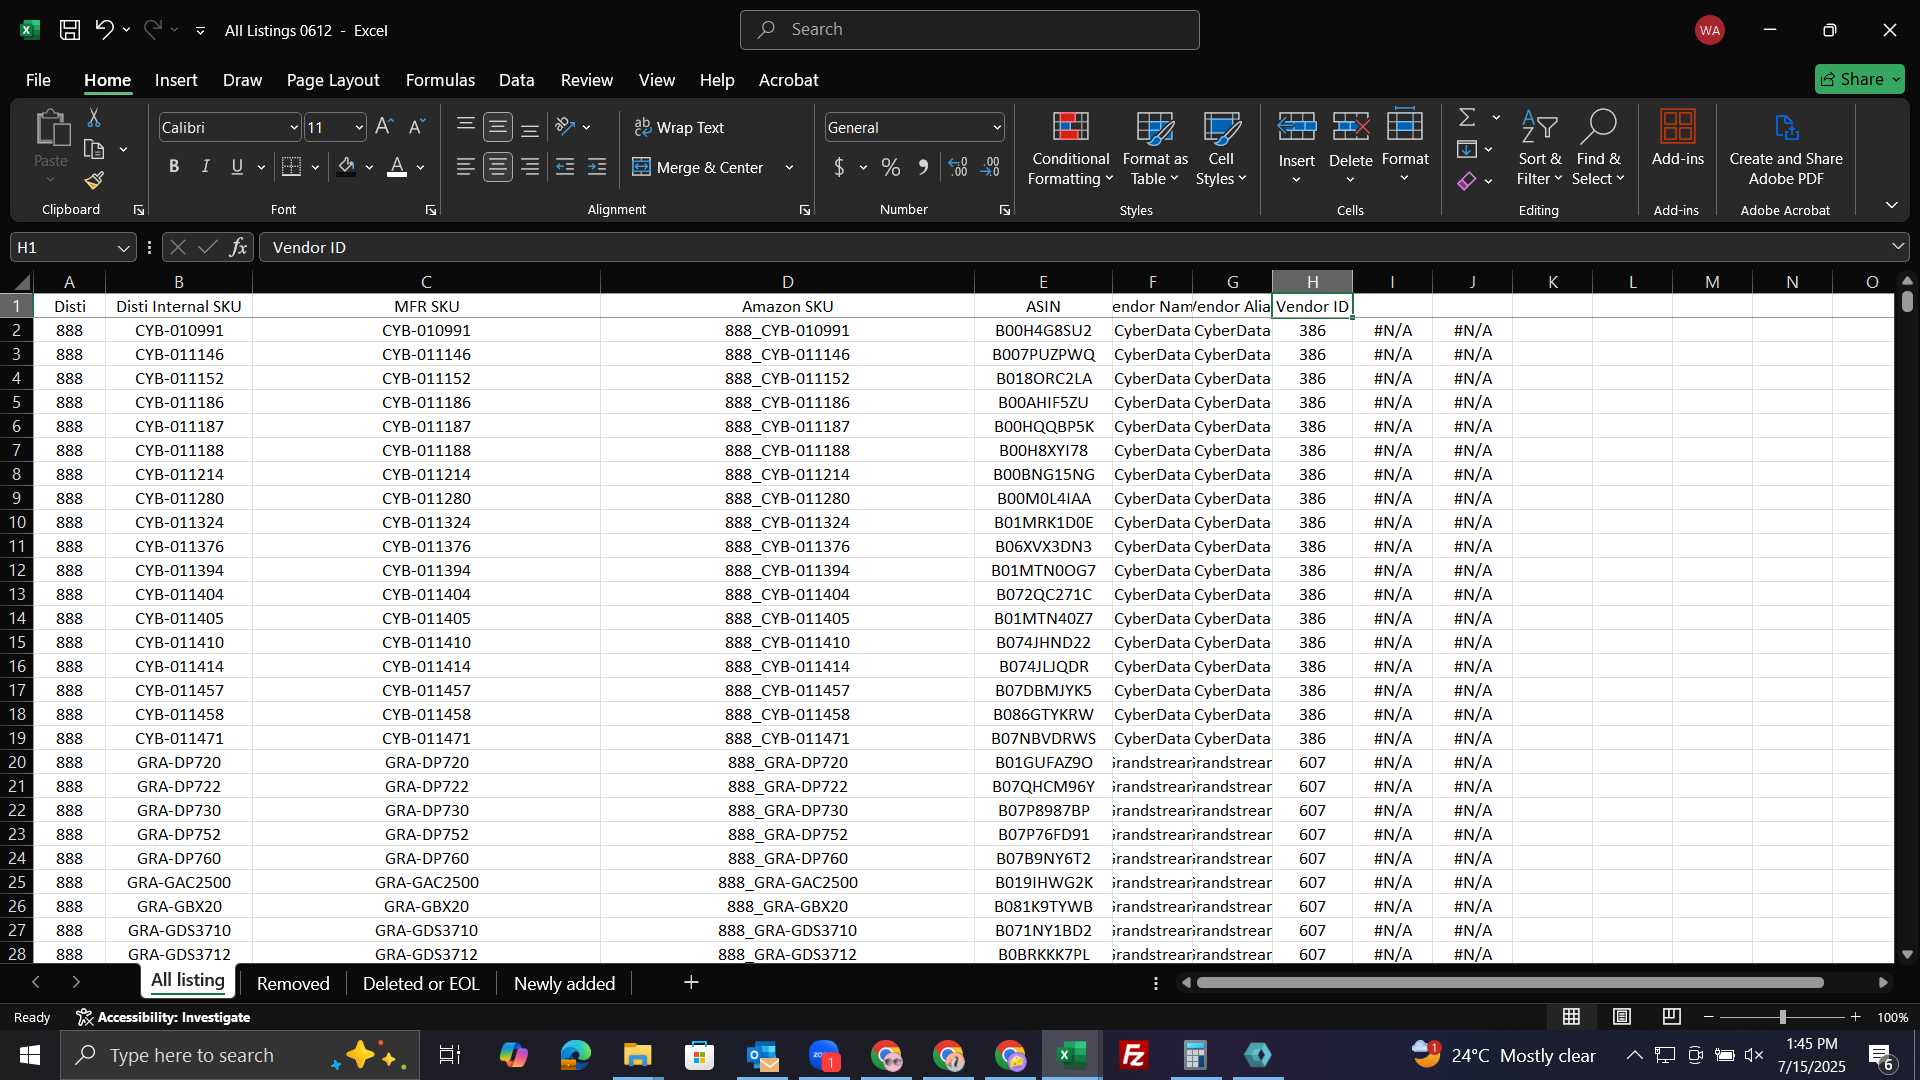Viewport: 1920px width, 1080px height.
Task: Click Increase Decimal icon
Action: tap(958, 167)
